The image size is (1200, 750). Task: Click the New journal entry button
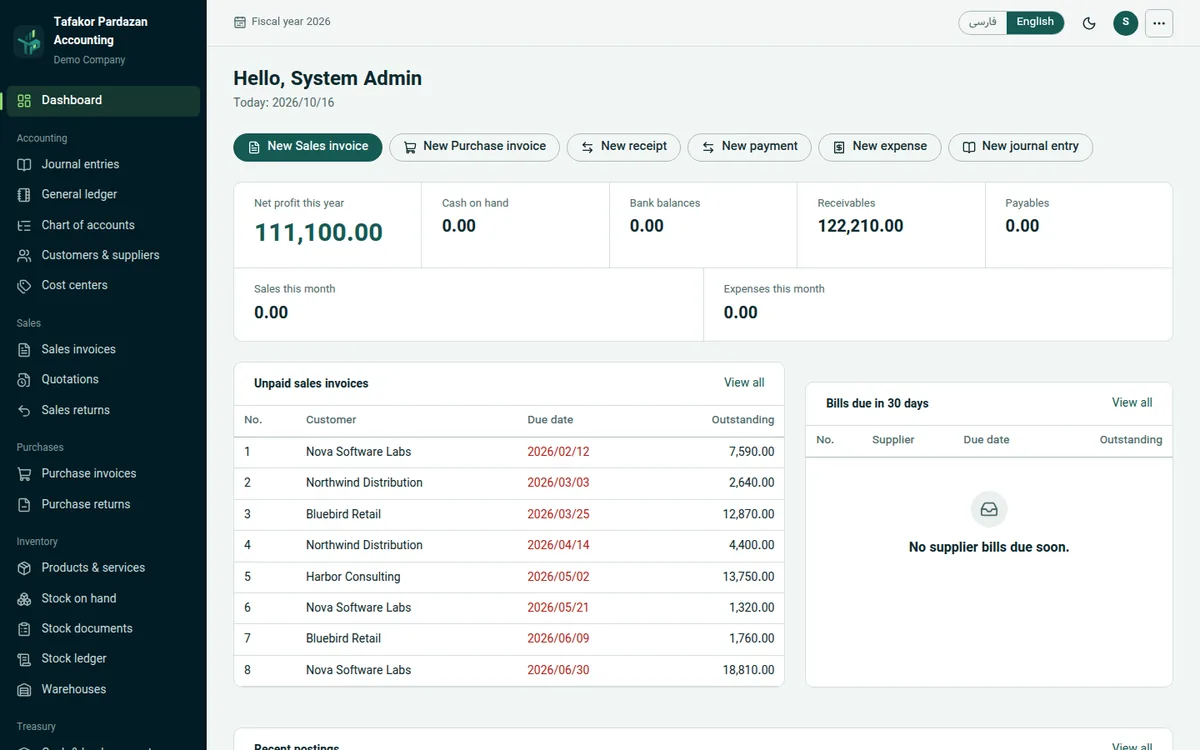(x=1020, y=147)
